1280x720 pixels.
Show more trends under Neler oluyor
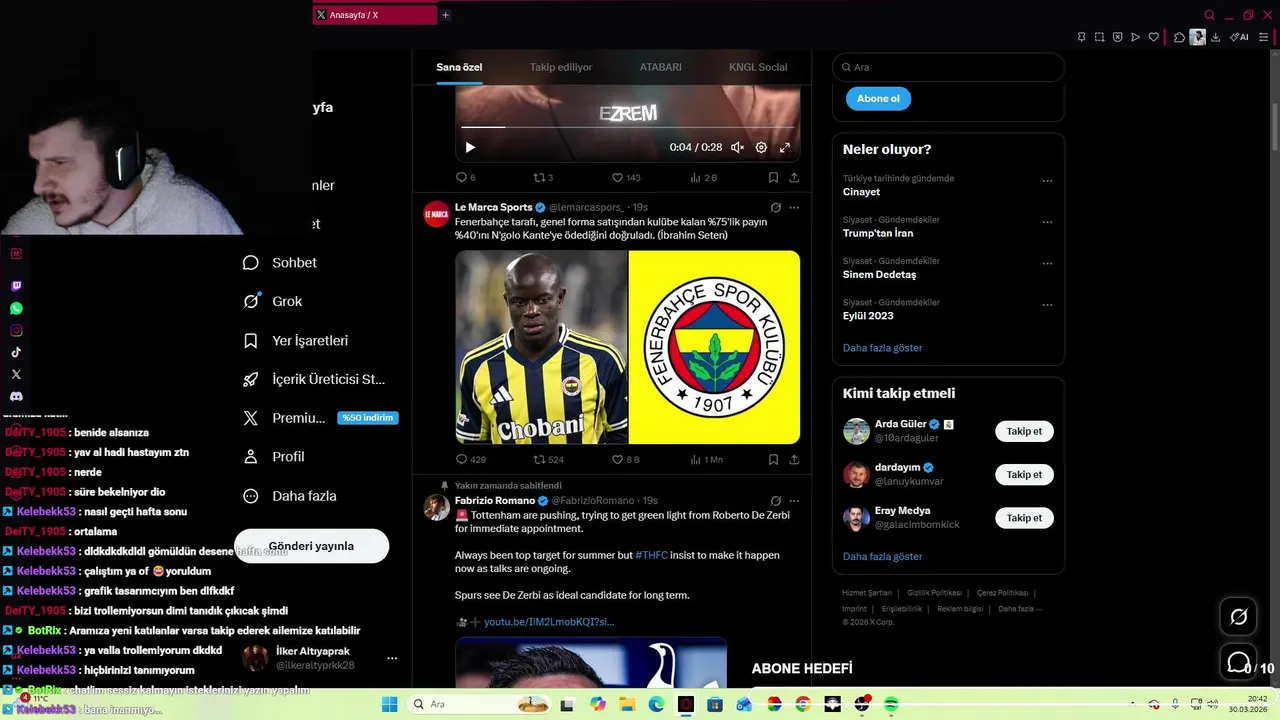[882, 348]
